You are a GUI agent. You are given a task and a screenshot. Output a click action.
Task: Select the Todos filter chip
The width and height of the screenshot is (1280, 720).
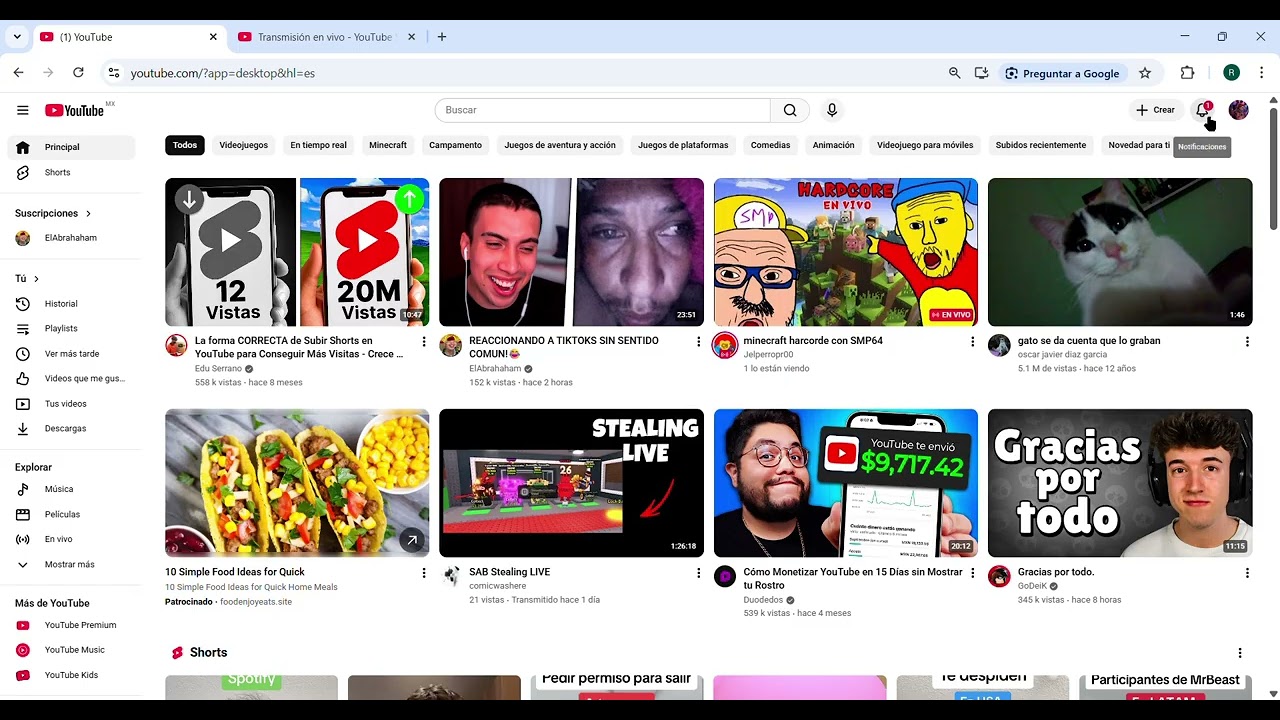click(x=185, y=145)
